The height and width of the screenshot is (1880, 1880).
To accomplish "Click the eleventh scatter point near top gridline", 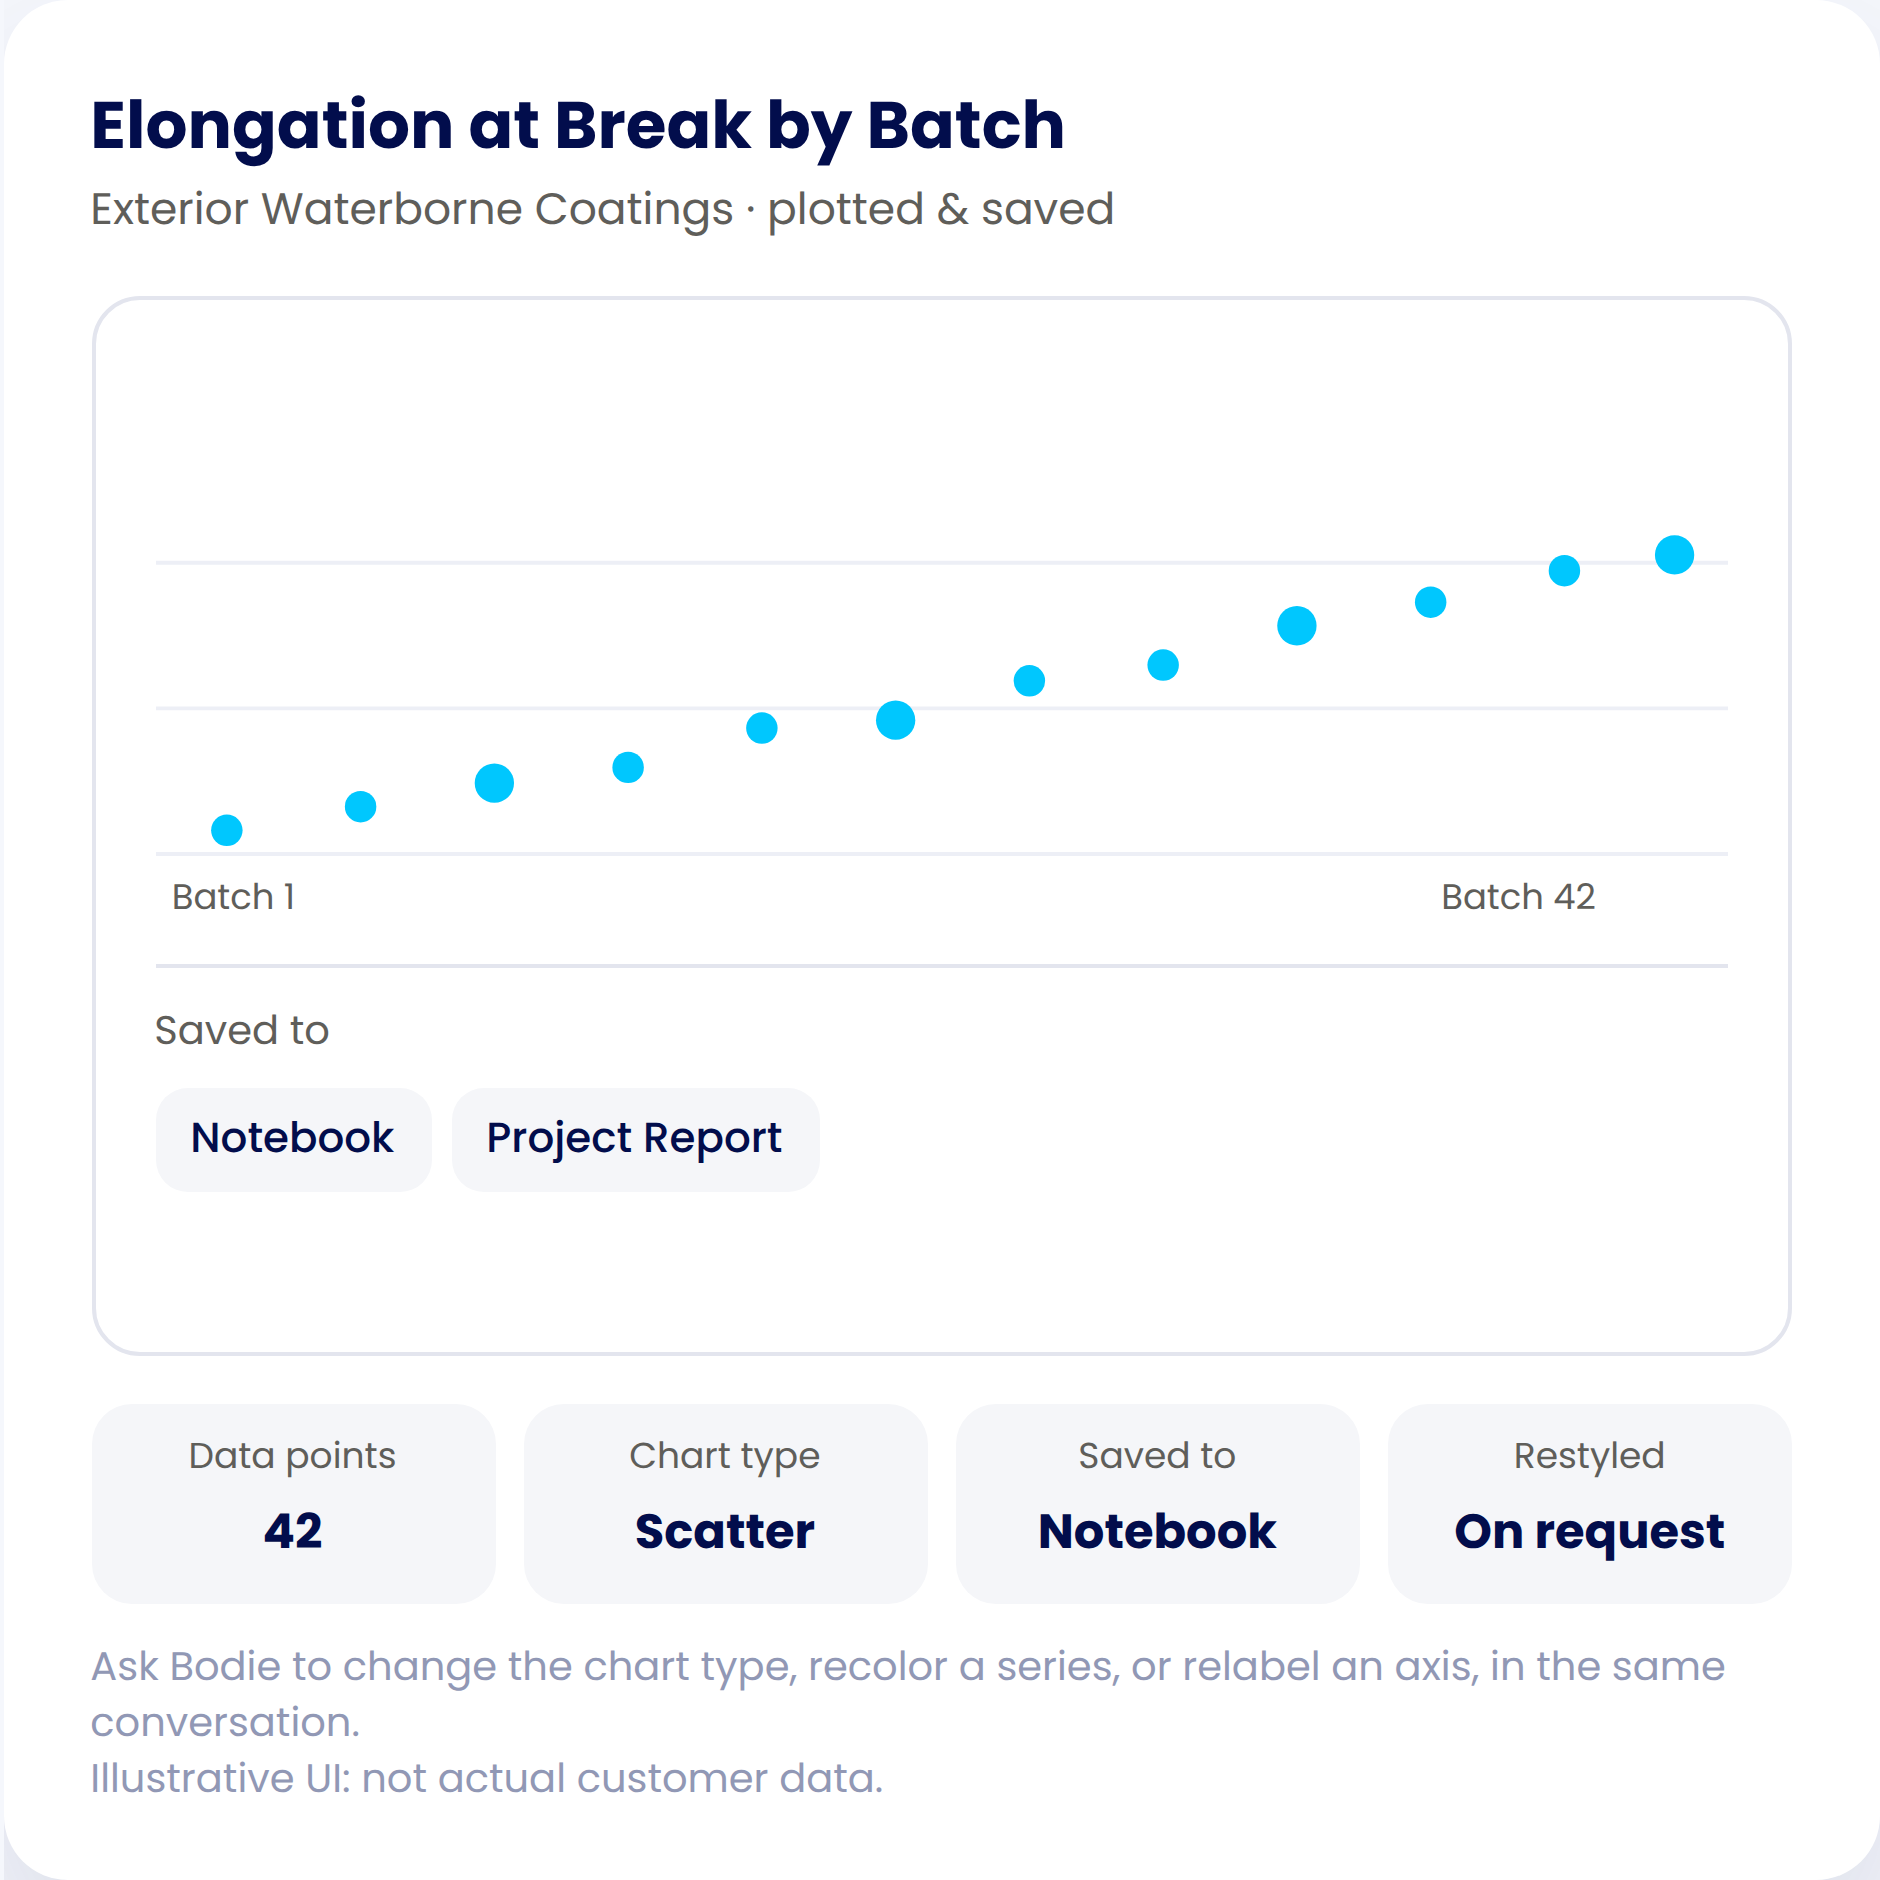I will [x=1564, y=571].
